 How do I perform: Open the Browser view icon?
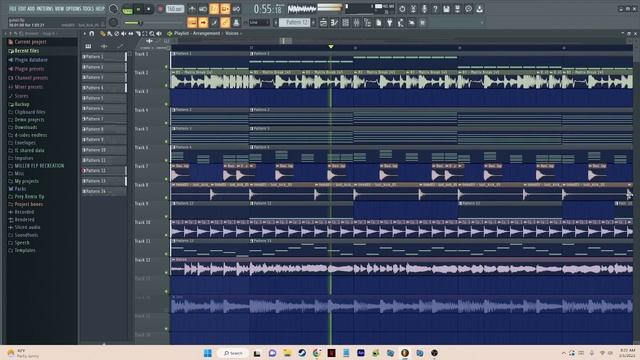point(367,23)
